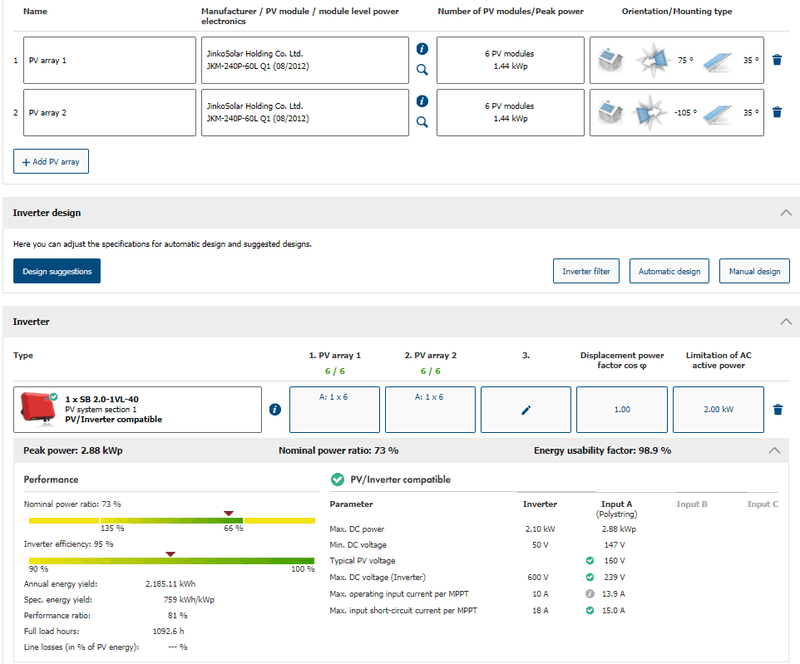Run Automatic design
The height and width of the screenshot is (664, 800).
[x=669, y=271]
